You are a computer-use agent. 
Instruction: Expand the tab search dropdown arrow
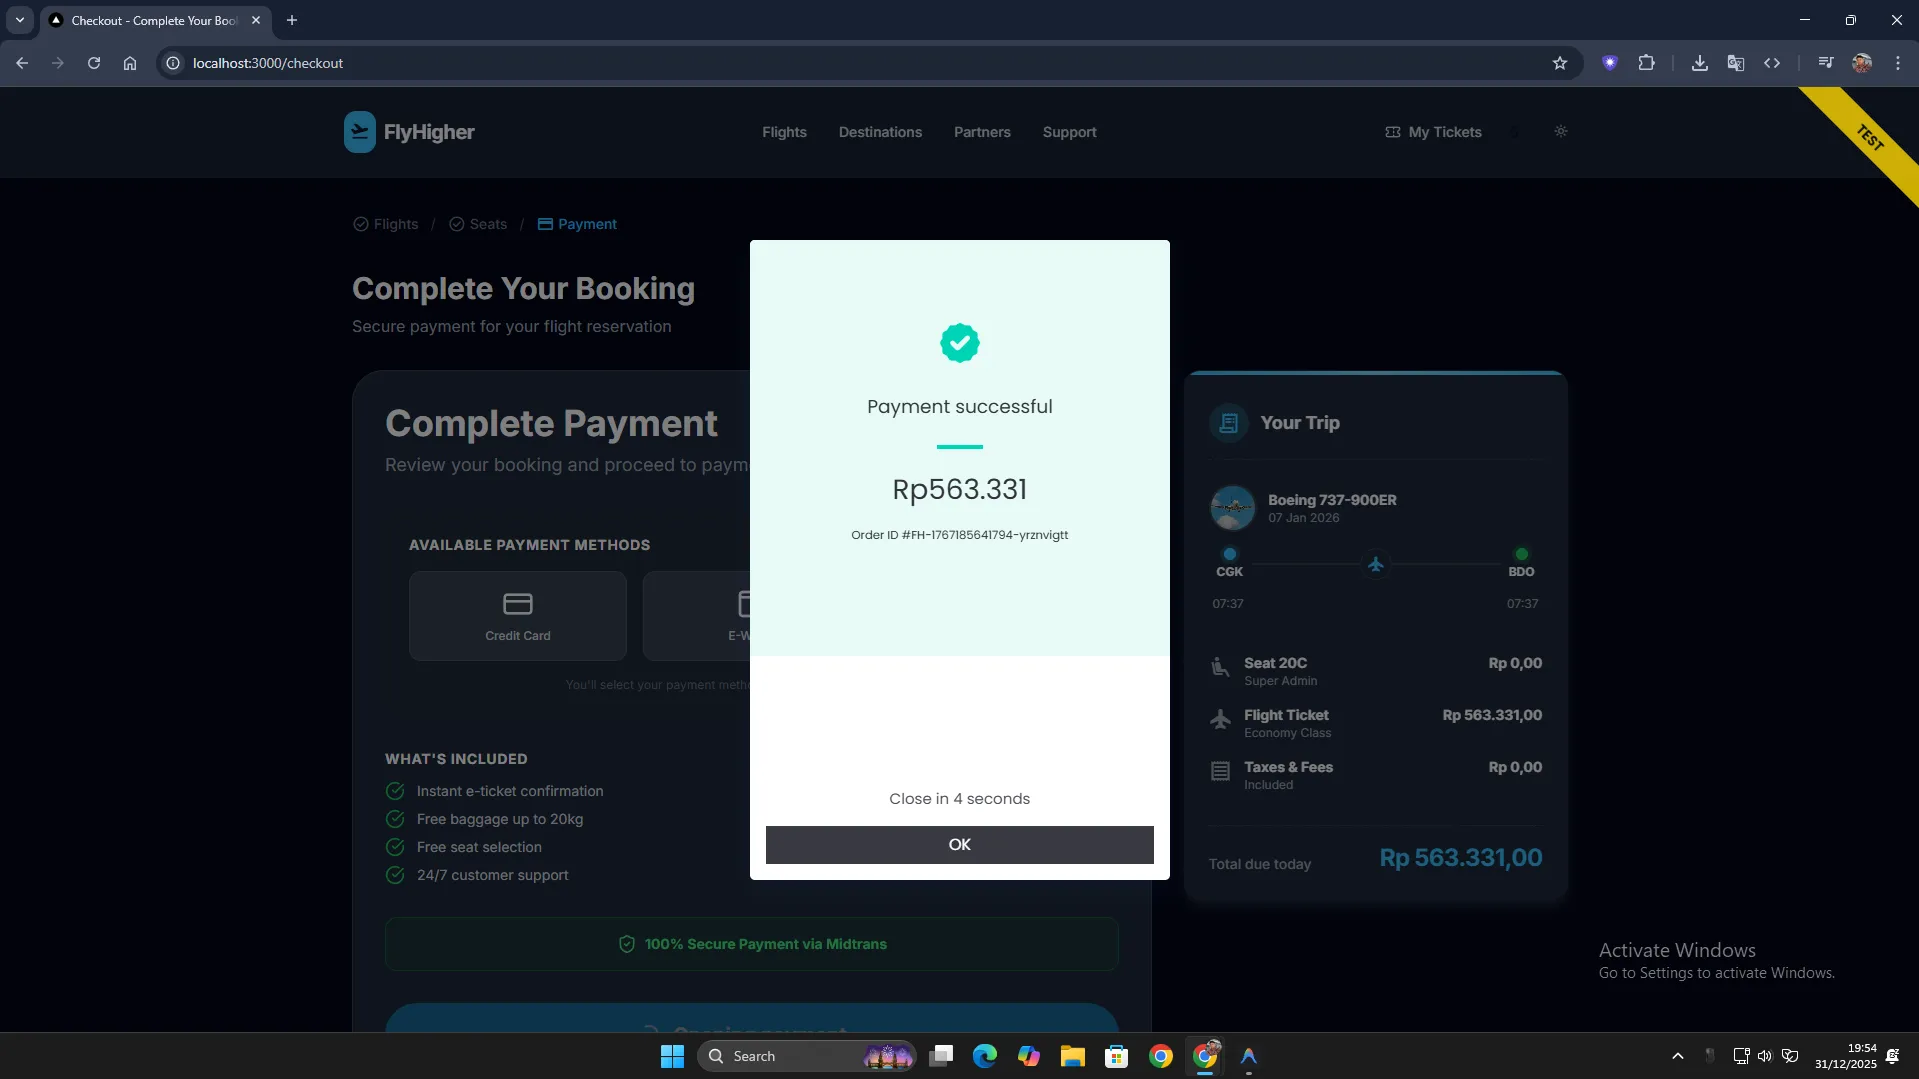click(x=19, y=20)
